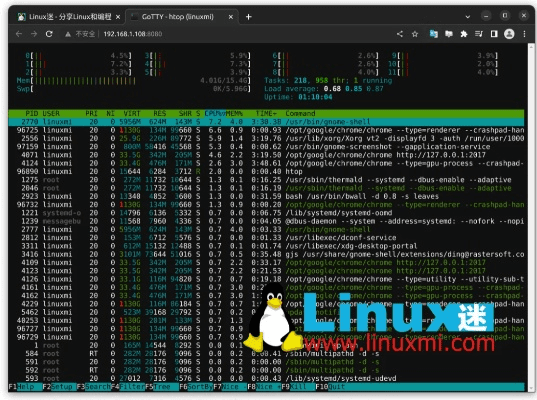Open a new tab with plus button
Viewport: 537px width, 400px height.
pyautogui.click(x=249, y=16)
